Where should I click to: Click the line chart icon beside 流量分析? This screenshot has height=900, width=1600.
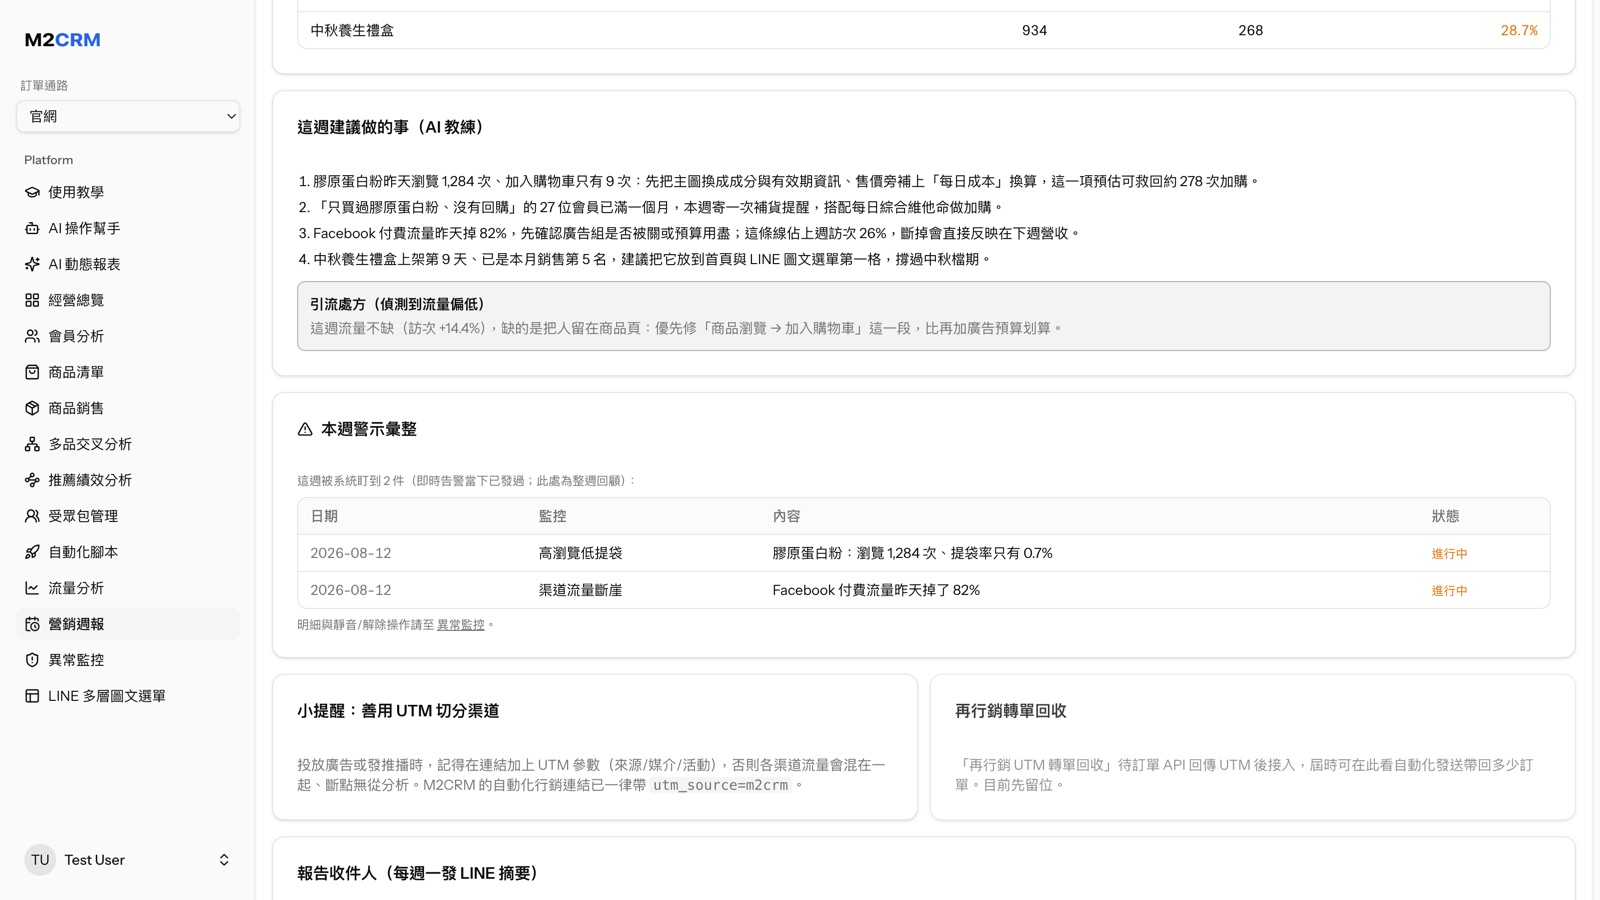pos(32,588)
